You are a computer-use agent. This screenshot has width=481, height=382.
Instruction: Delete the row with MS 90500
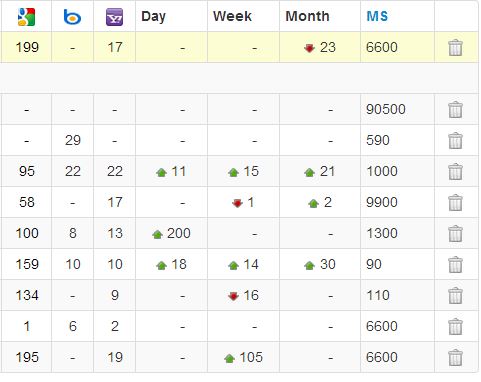455,110
